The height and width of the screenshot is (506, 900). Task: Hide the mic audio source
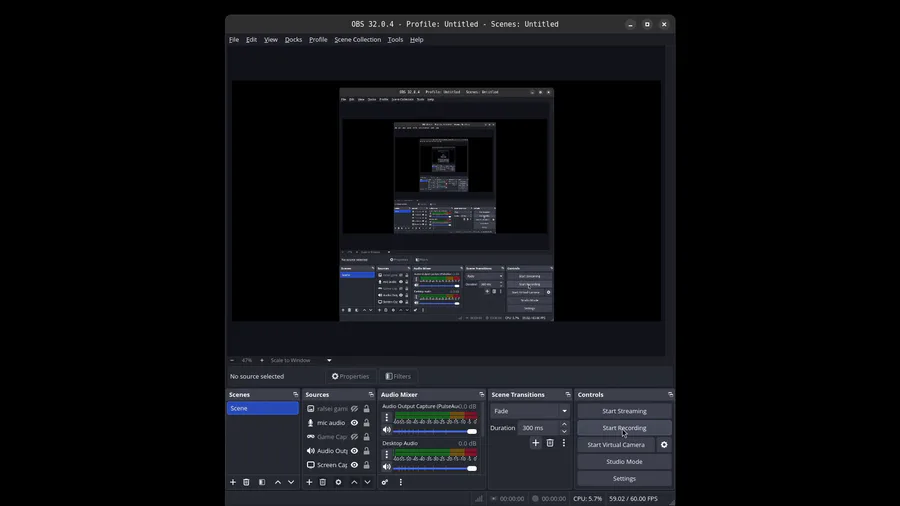point(355,423)
